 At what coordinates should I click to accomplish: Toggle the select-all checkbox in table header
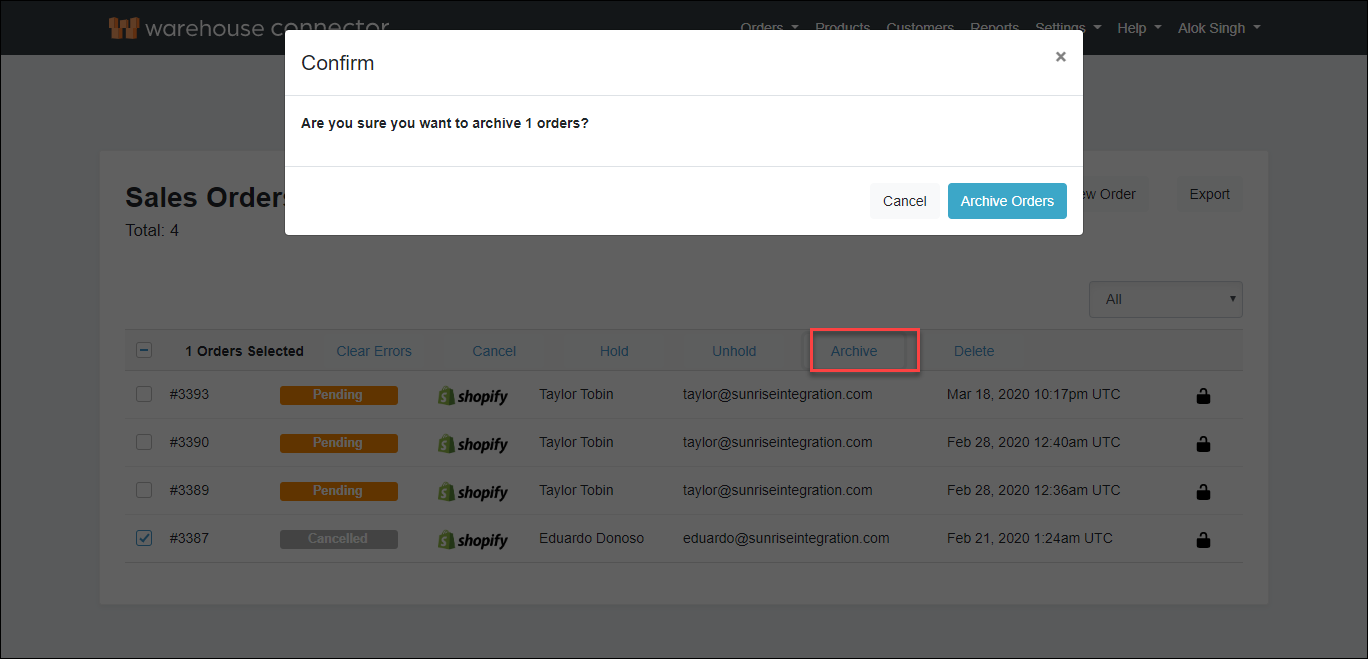coord(143,350)
